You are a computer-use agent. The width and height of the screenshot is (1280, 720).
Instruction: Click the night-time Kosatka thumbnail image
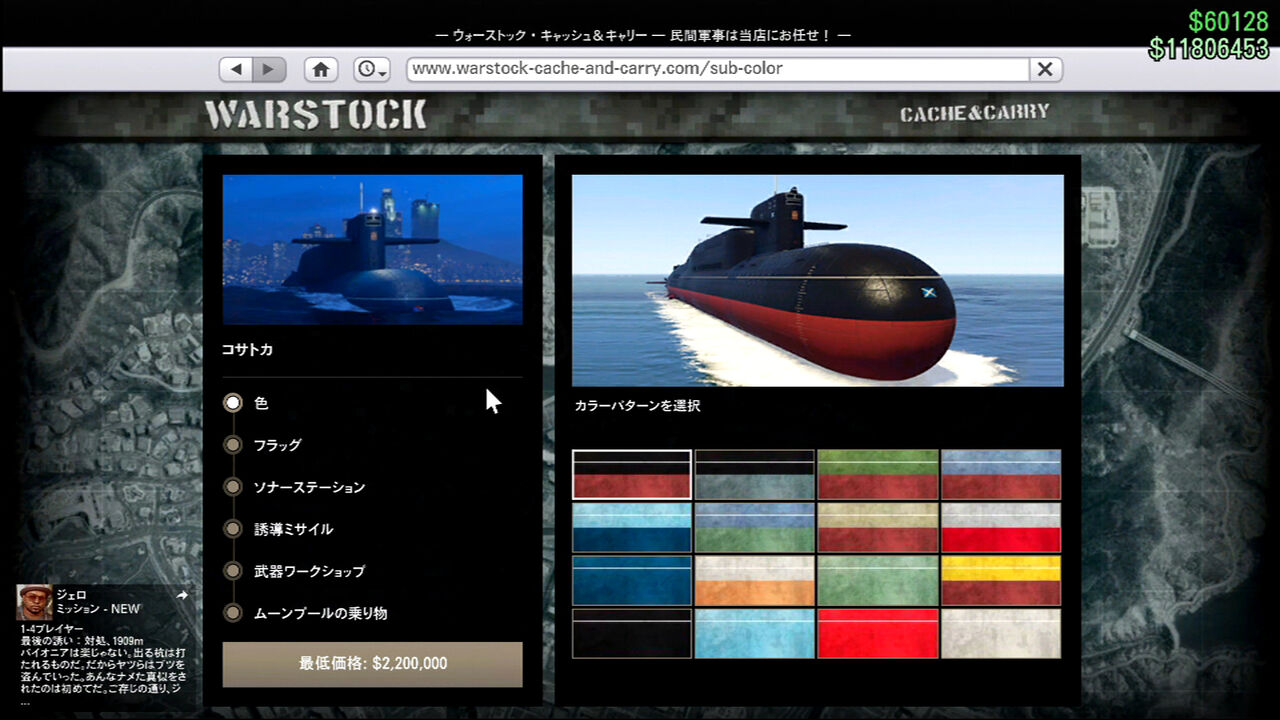point(372,249)
